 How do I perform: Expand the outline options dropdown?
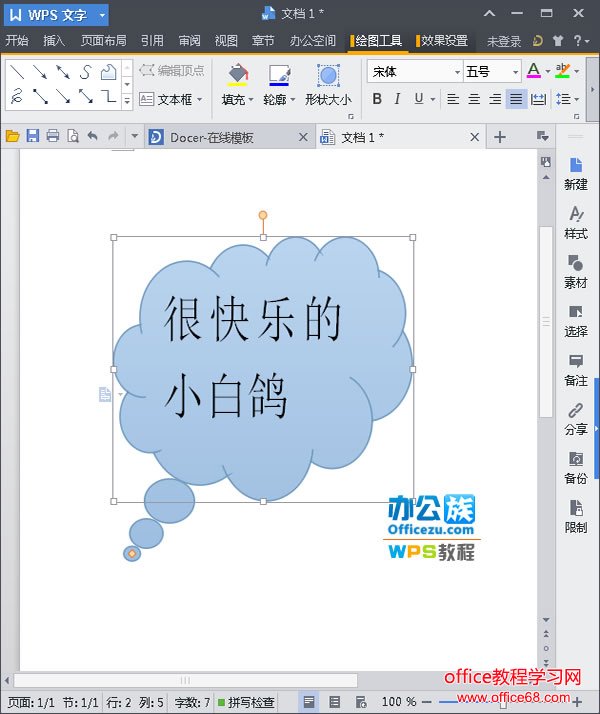pyautogui.click(x=293, y=99)
